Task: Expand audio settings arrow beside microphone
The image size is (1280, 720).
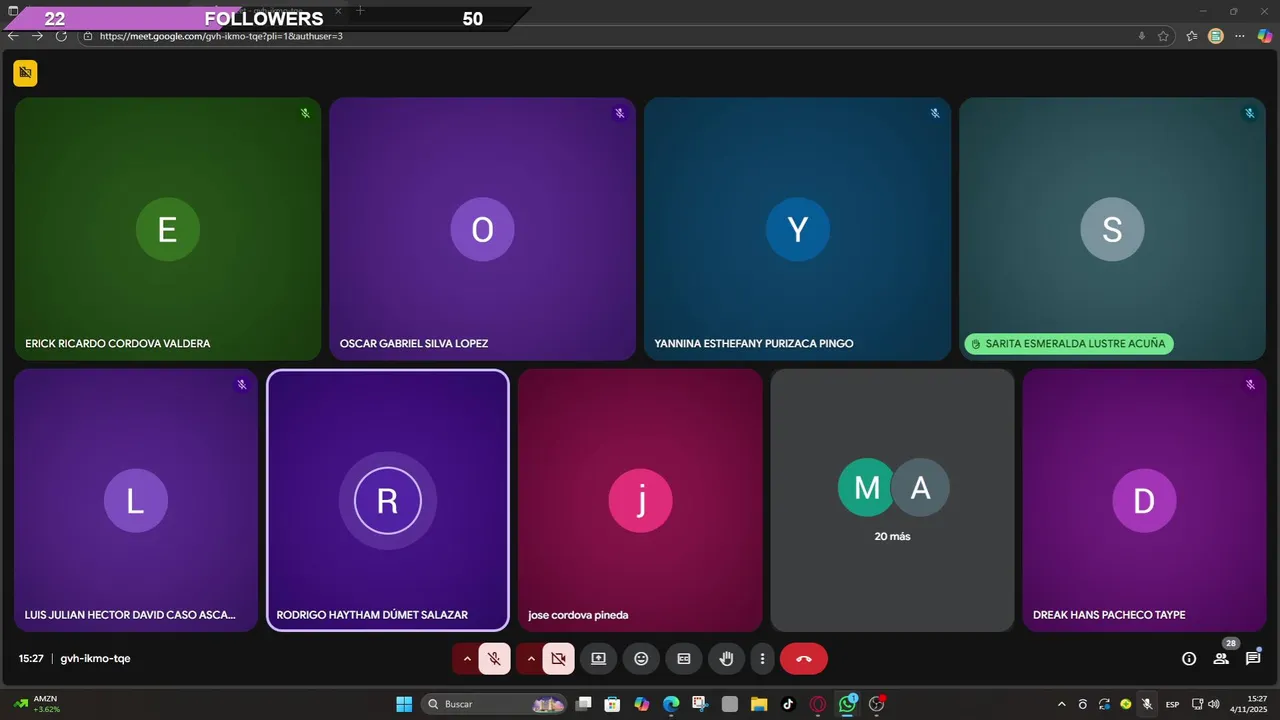Action: pos(466,659)
